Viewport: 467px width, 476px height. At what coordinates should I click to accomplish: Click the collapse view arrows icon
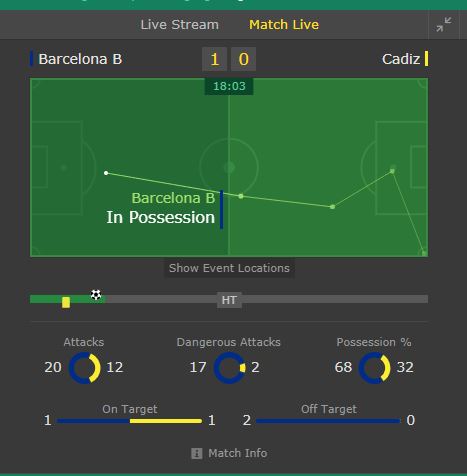(x=444, y=25)
